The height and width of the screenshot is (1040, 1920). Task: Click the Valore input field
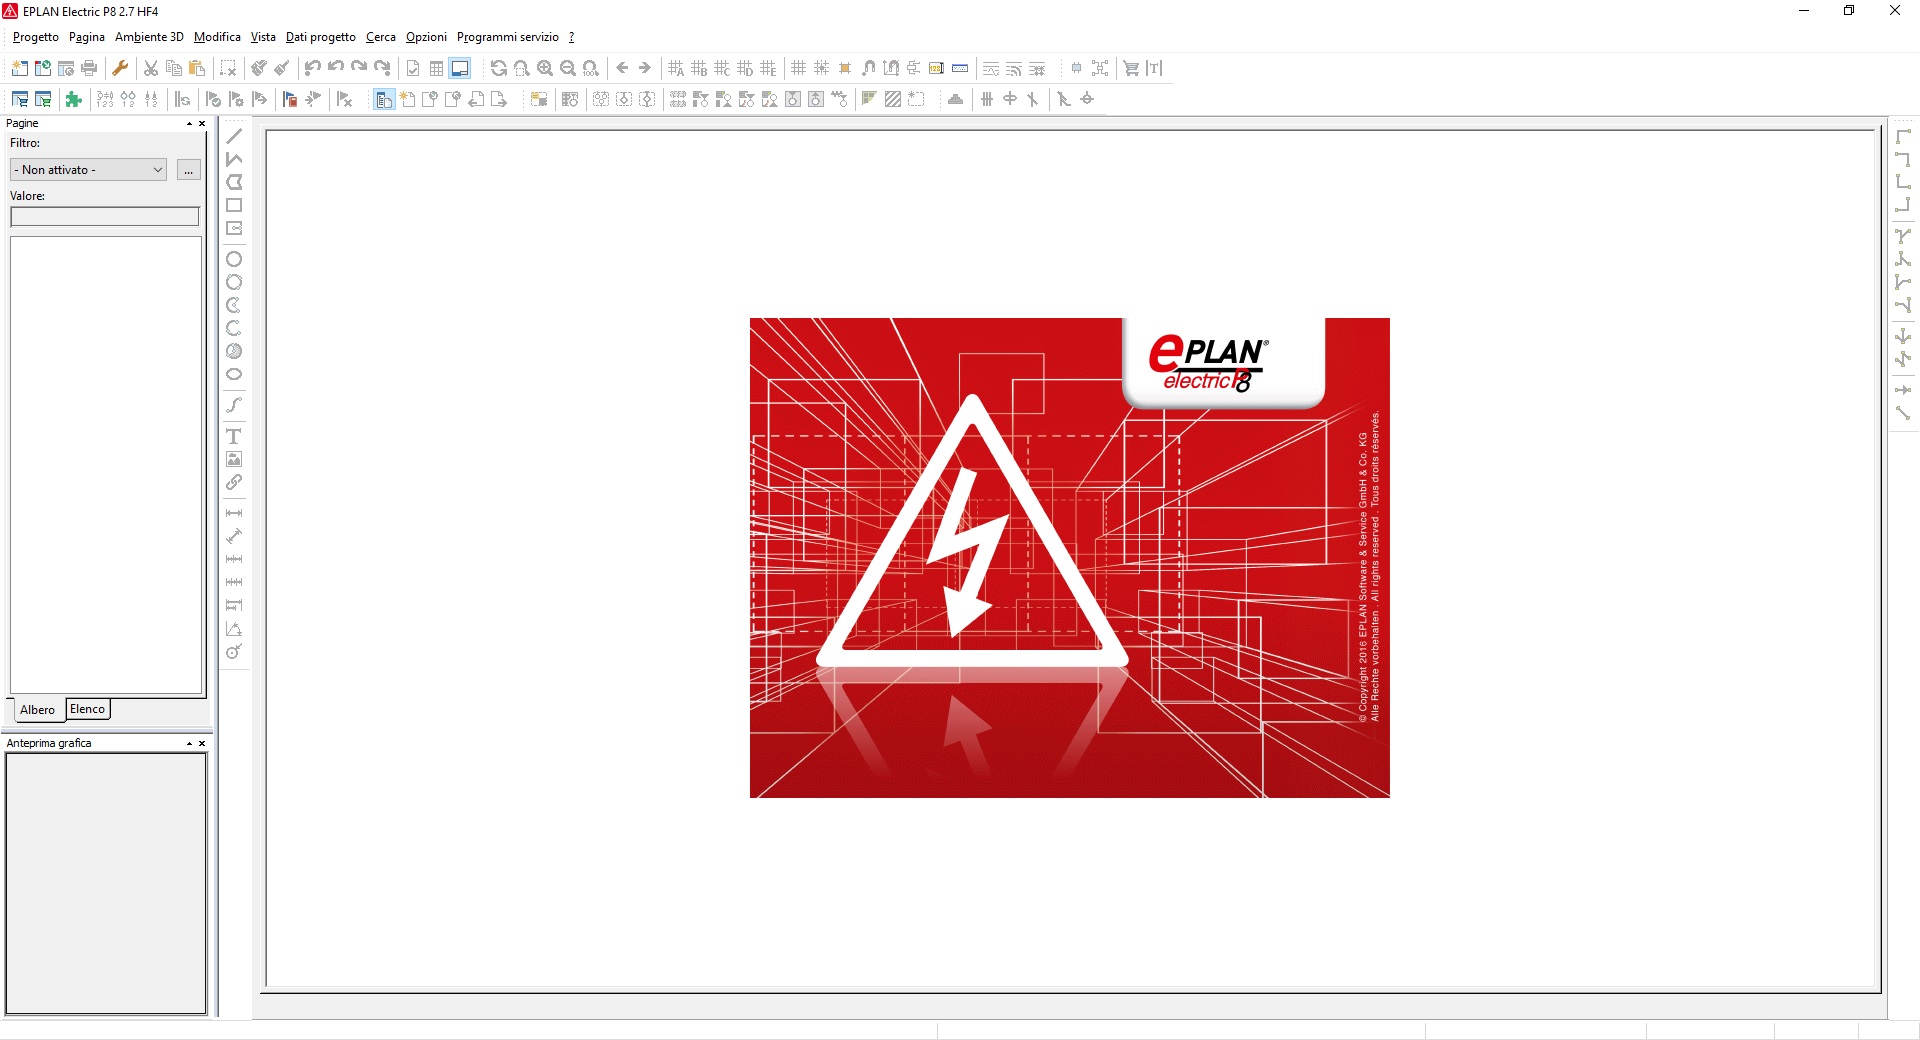pyautogui.click(x=105, y=216)
